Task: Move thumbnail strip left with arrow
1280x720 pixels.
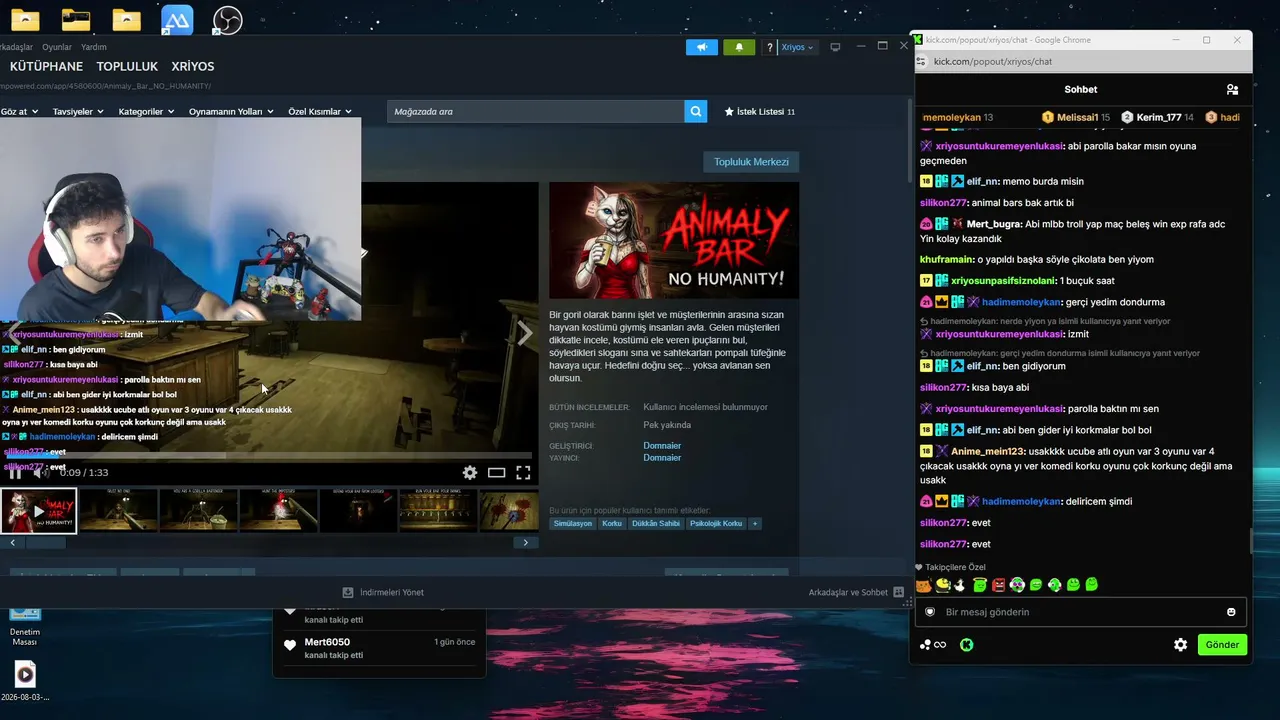Action: coord(13,543)
